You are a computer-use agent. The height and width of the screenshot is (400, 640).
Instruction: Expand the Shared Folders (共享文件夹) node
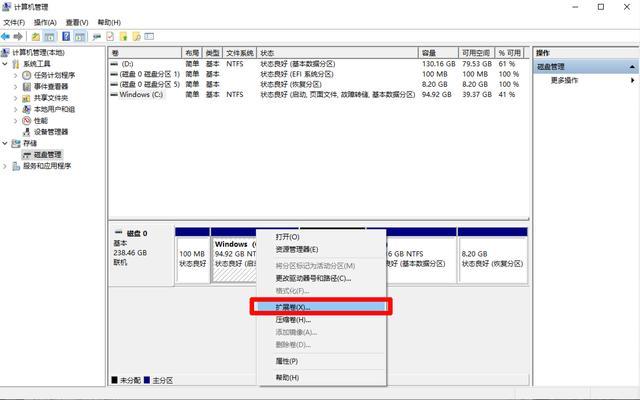click(14, 98)
